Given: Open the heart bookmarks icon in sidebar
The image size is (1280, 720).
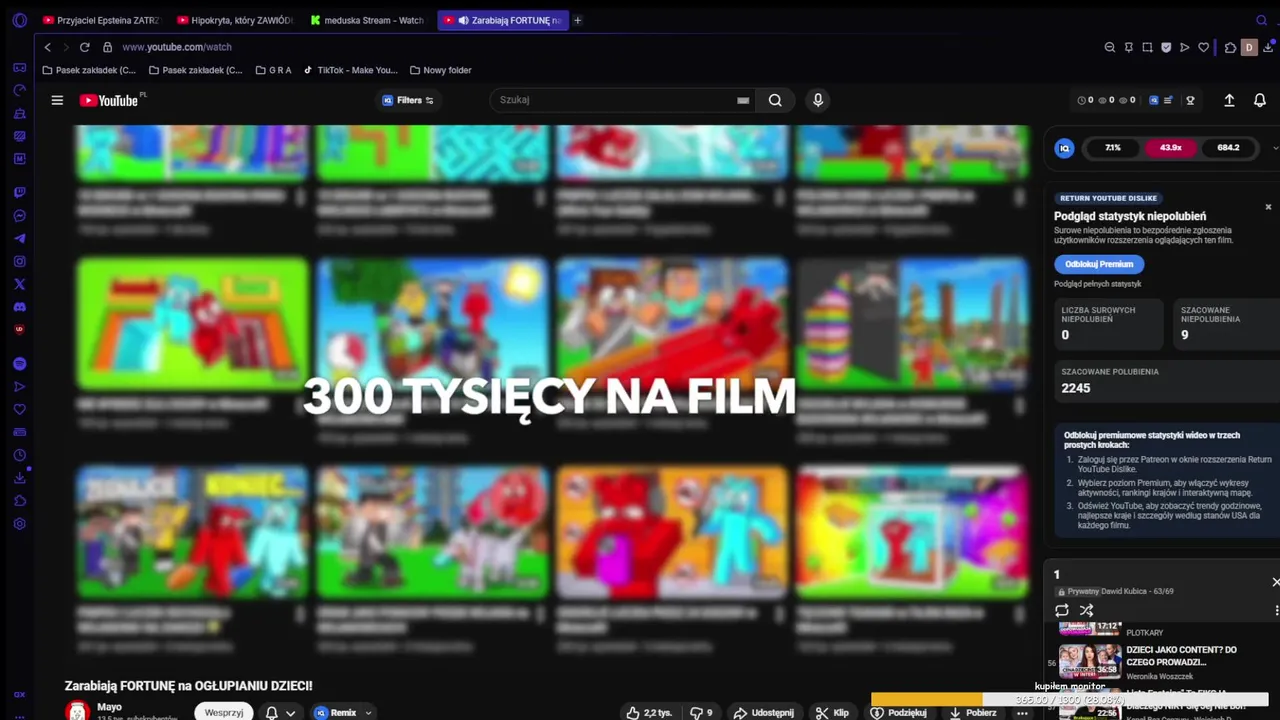Looking at the screenshot, I should pyautogui.click(x=19, y=409).
